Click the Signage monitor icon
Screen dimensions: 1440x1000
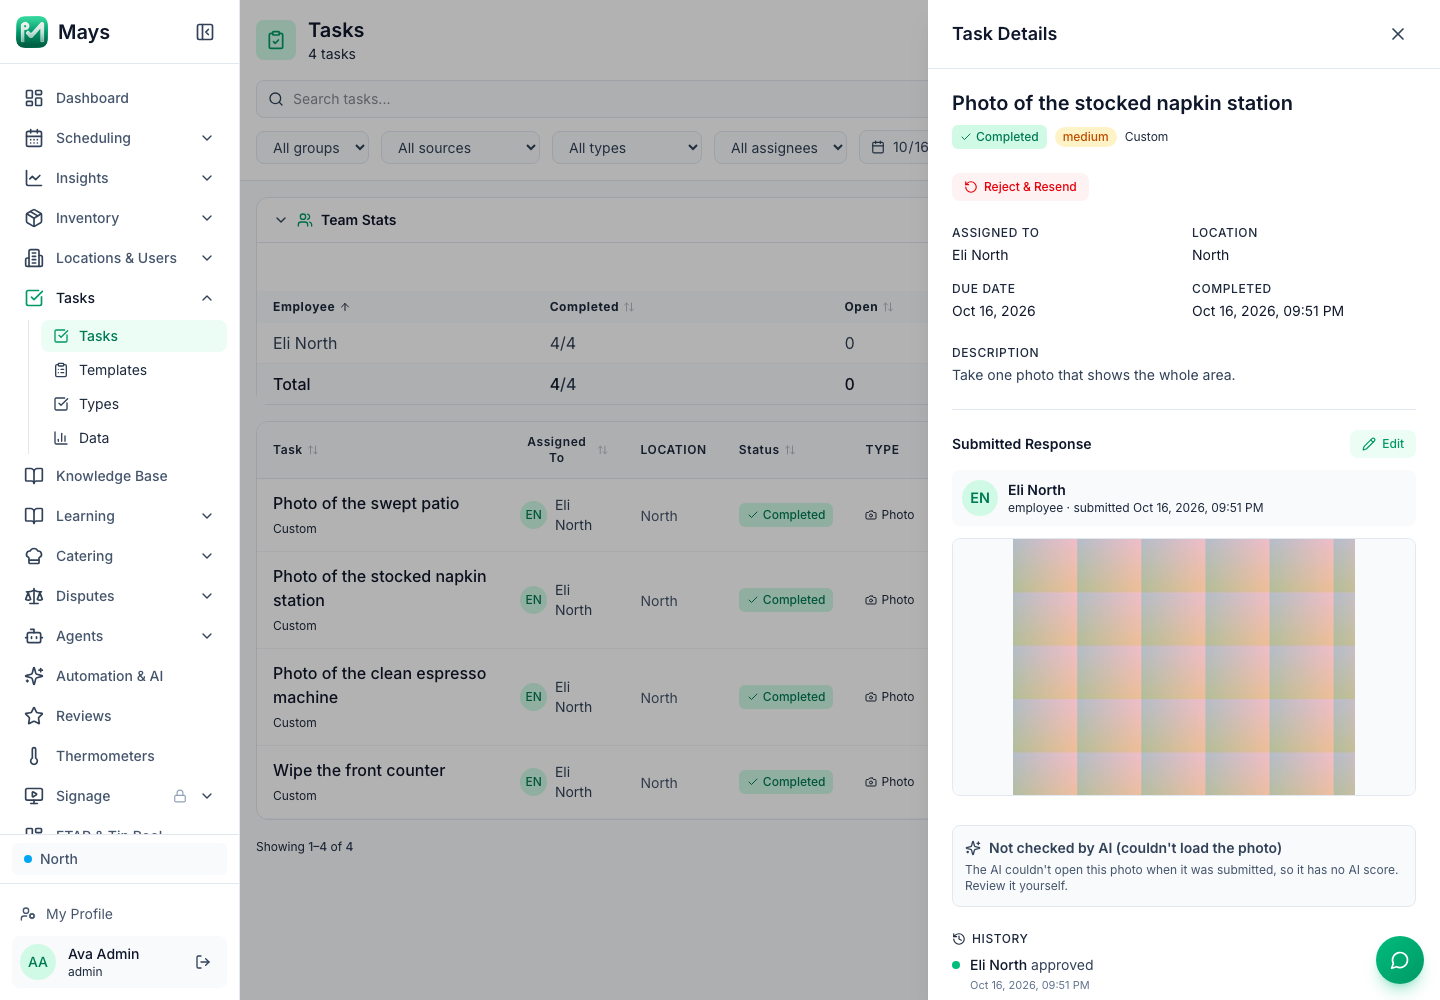click(34, 796)
